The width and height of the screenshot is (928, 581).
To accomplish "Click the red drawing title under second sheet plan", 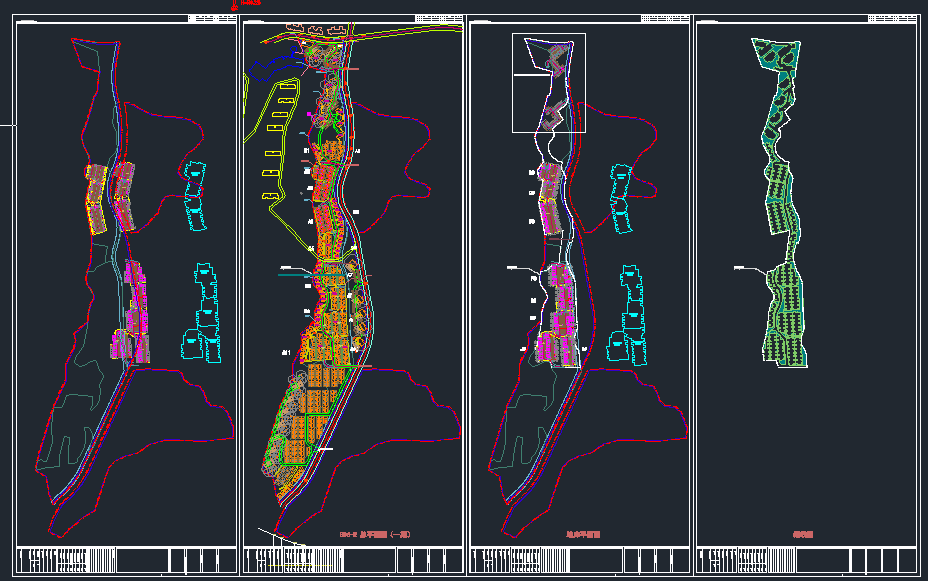I will [375, 535].
